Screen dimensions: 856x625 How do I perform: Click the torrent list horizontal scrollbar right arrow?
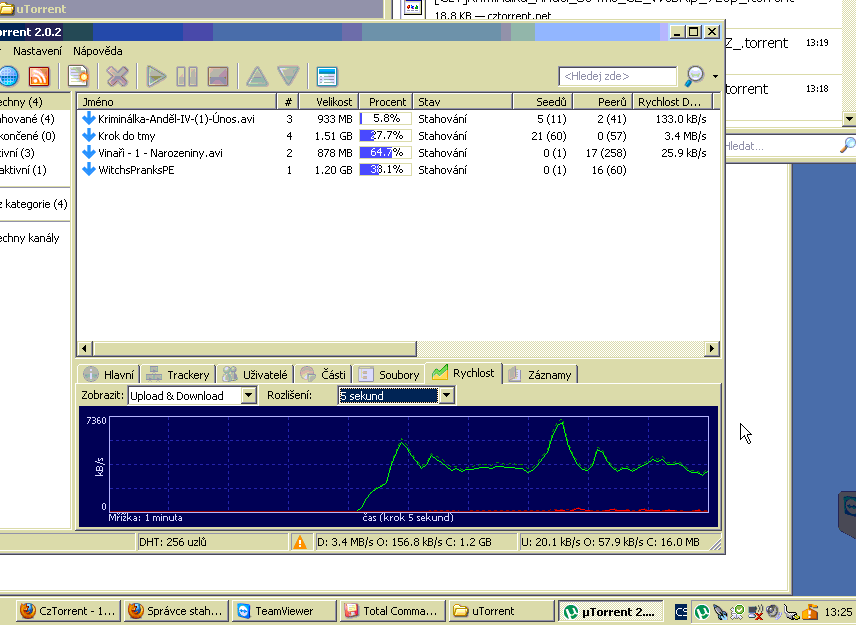pyautogui.click(x=711, y=348)
